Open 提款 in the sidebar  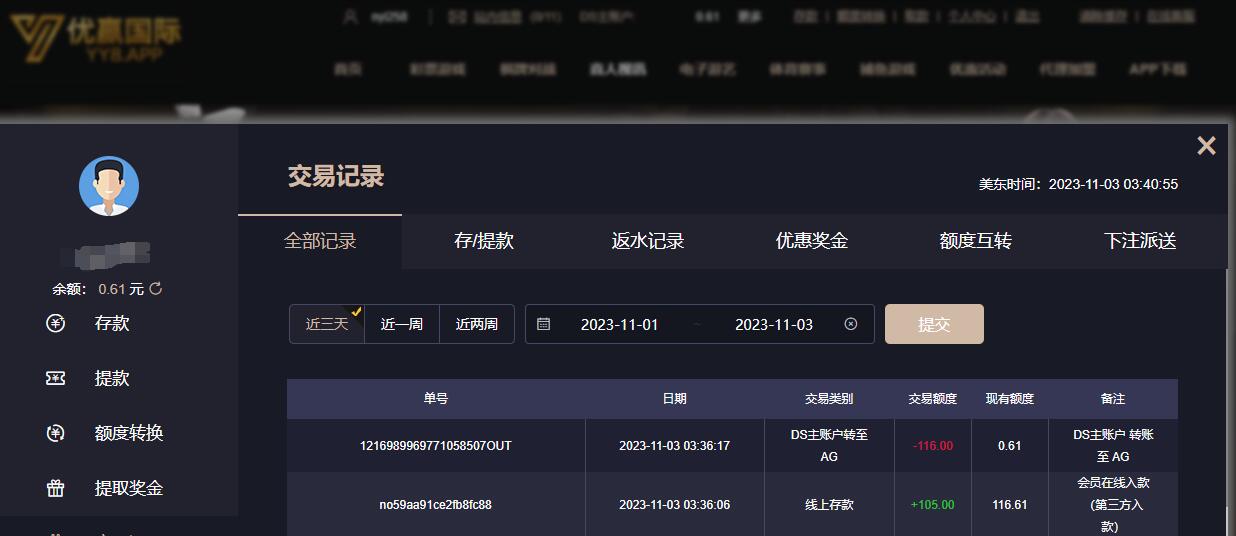tap(112, 378)
